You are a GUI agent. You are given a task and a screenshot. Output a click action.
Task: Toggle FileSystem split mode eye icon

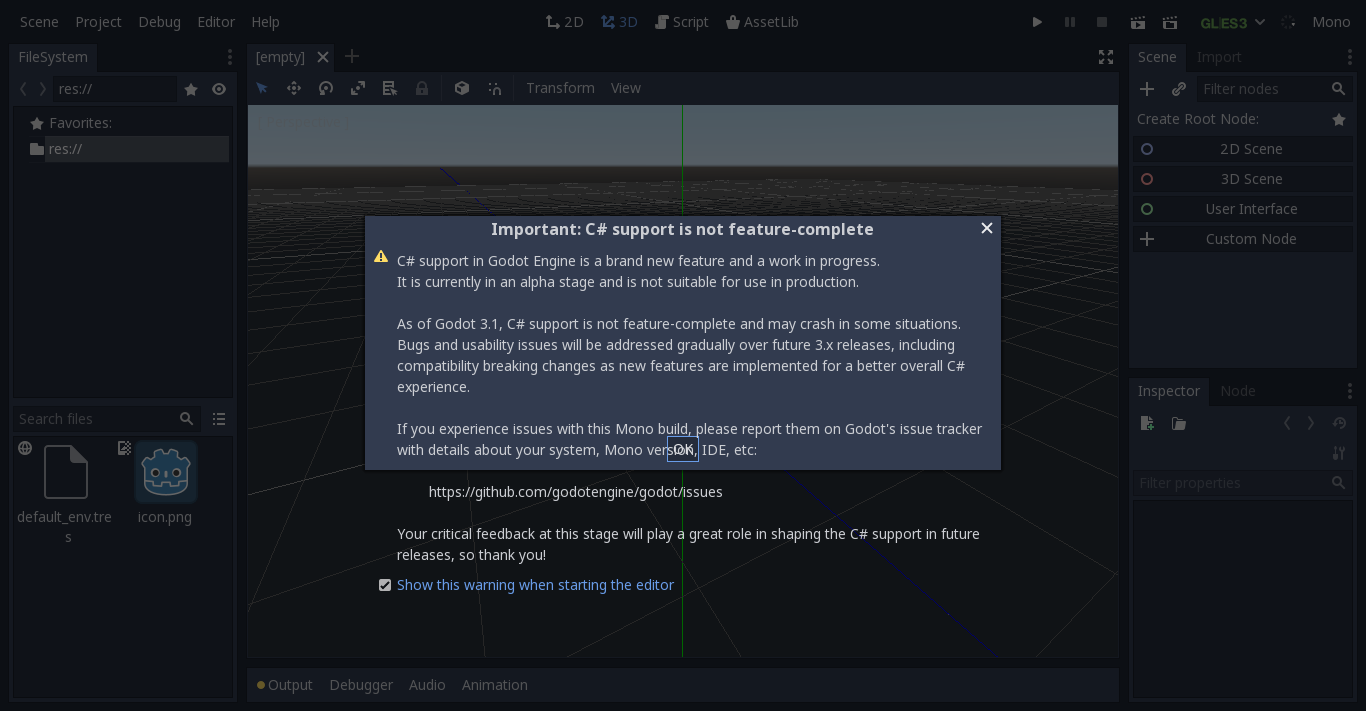point(219,89)
